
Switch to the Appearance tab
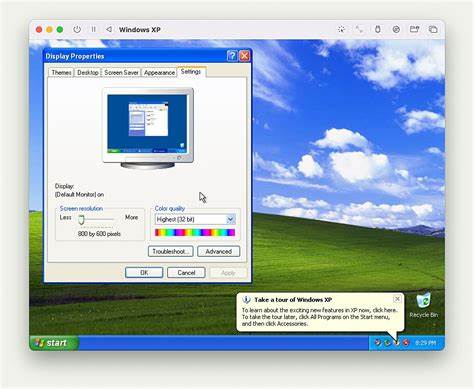(x=159, y=73)
